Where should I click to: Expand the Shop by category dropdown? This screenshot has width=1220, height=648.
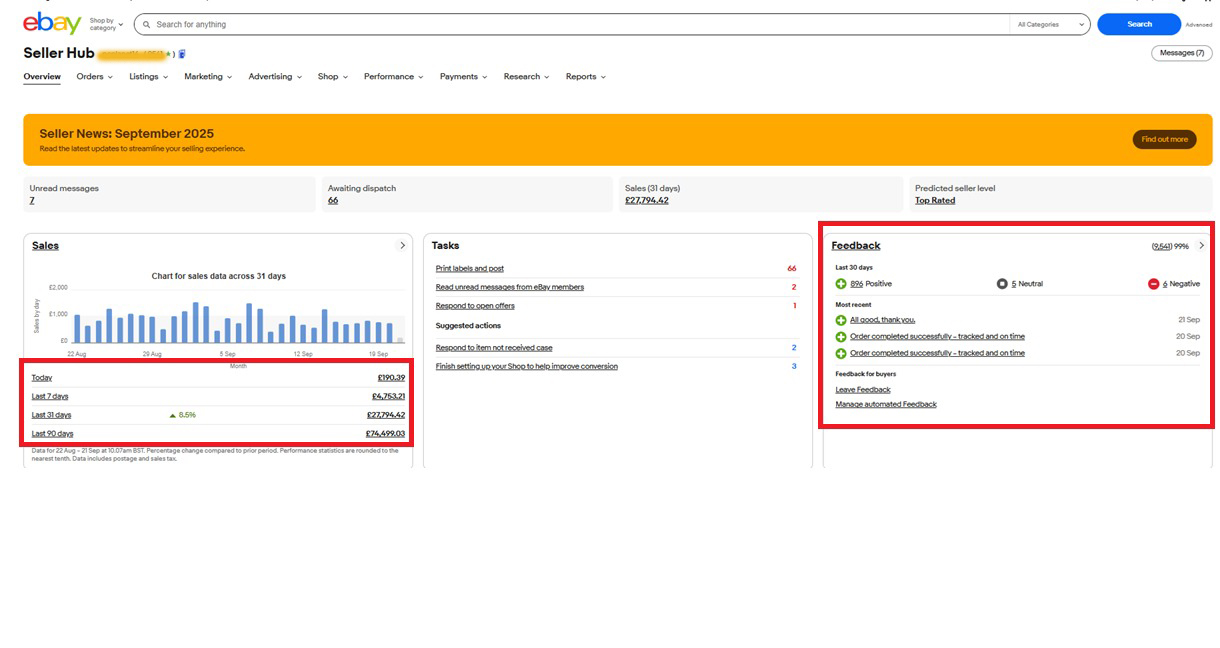(106, 24)
